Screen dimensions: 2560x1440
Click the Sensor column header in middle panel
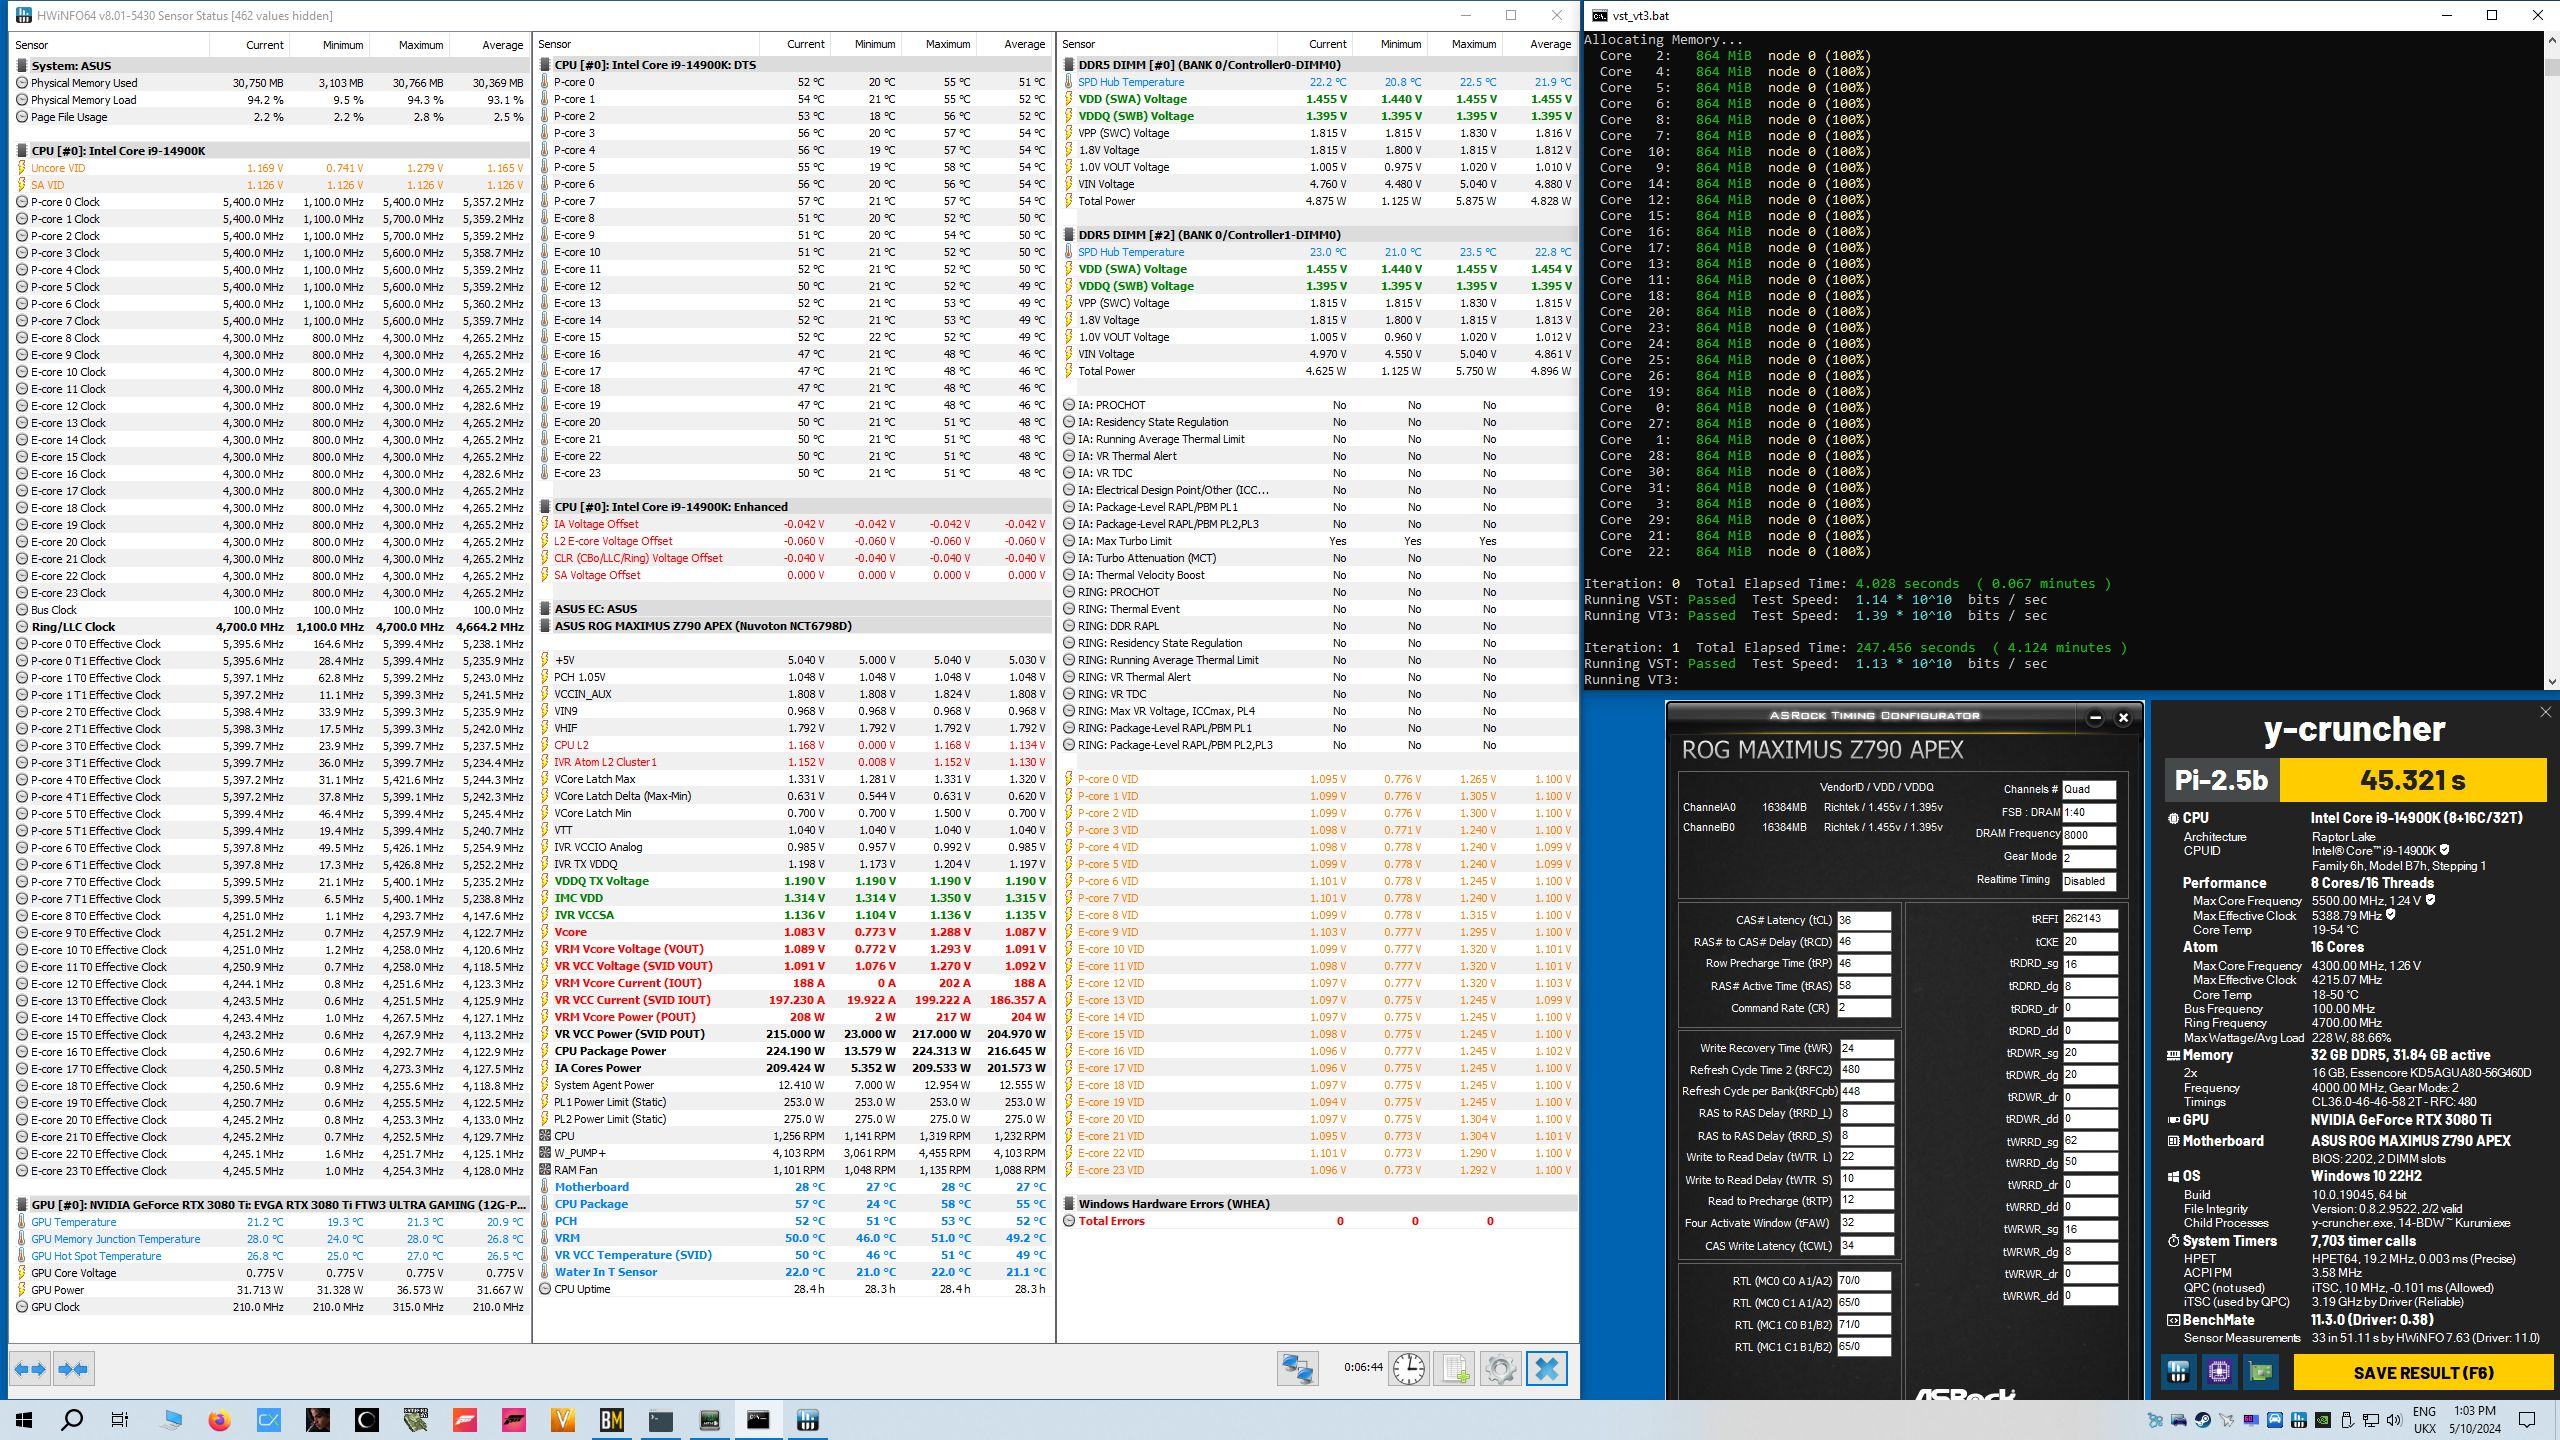(x=555, y=44)
